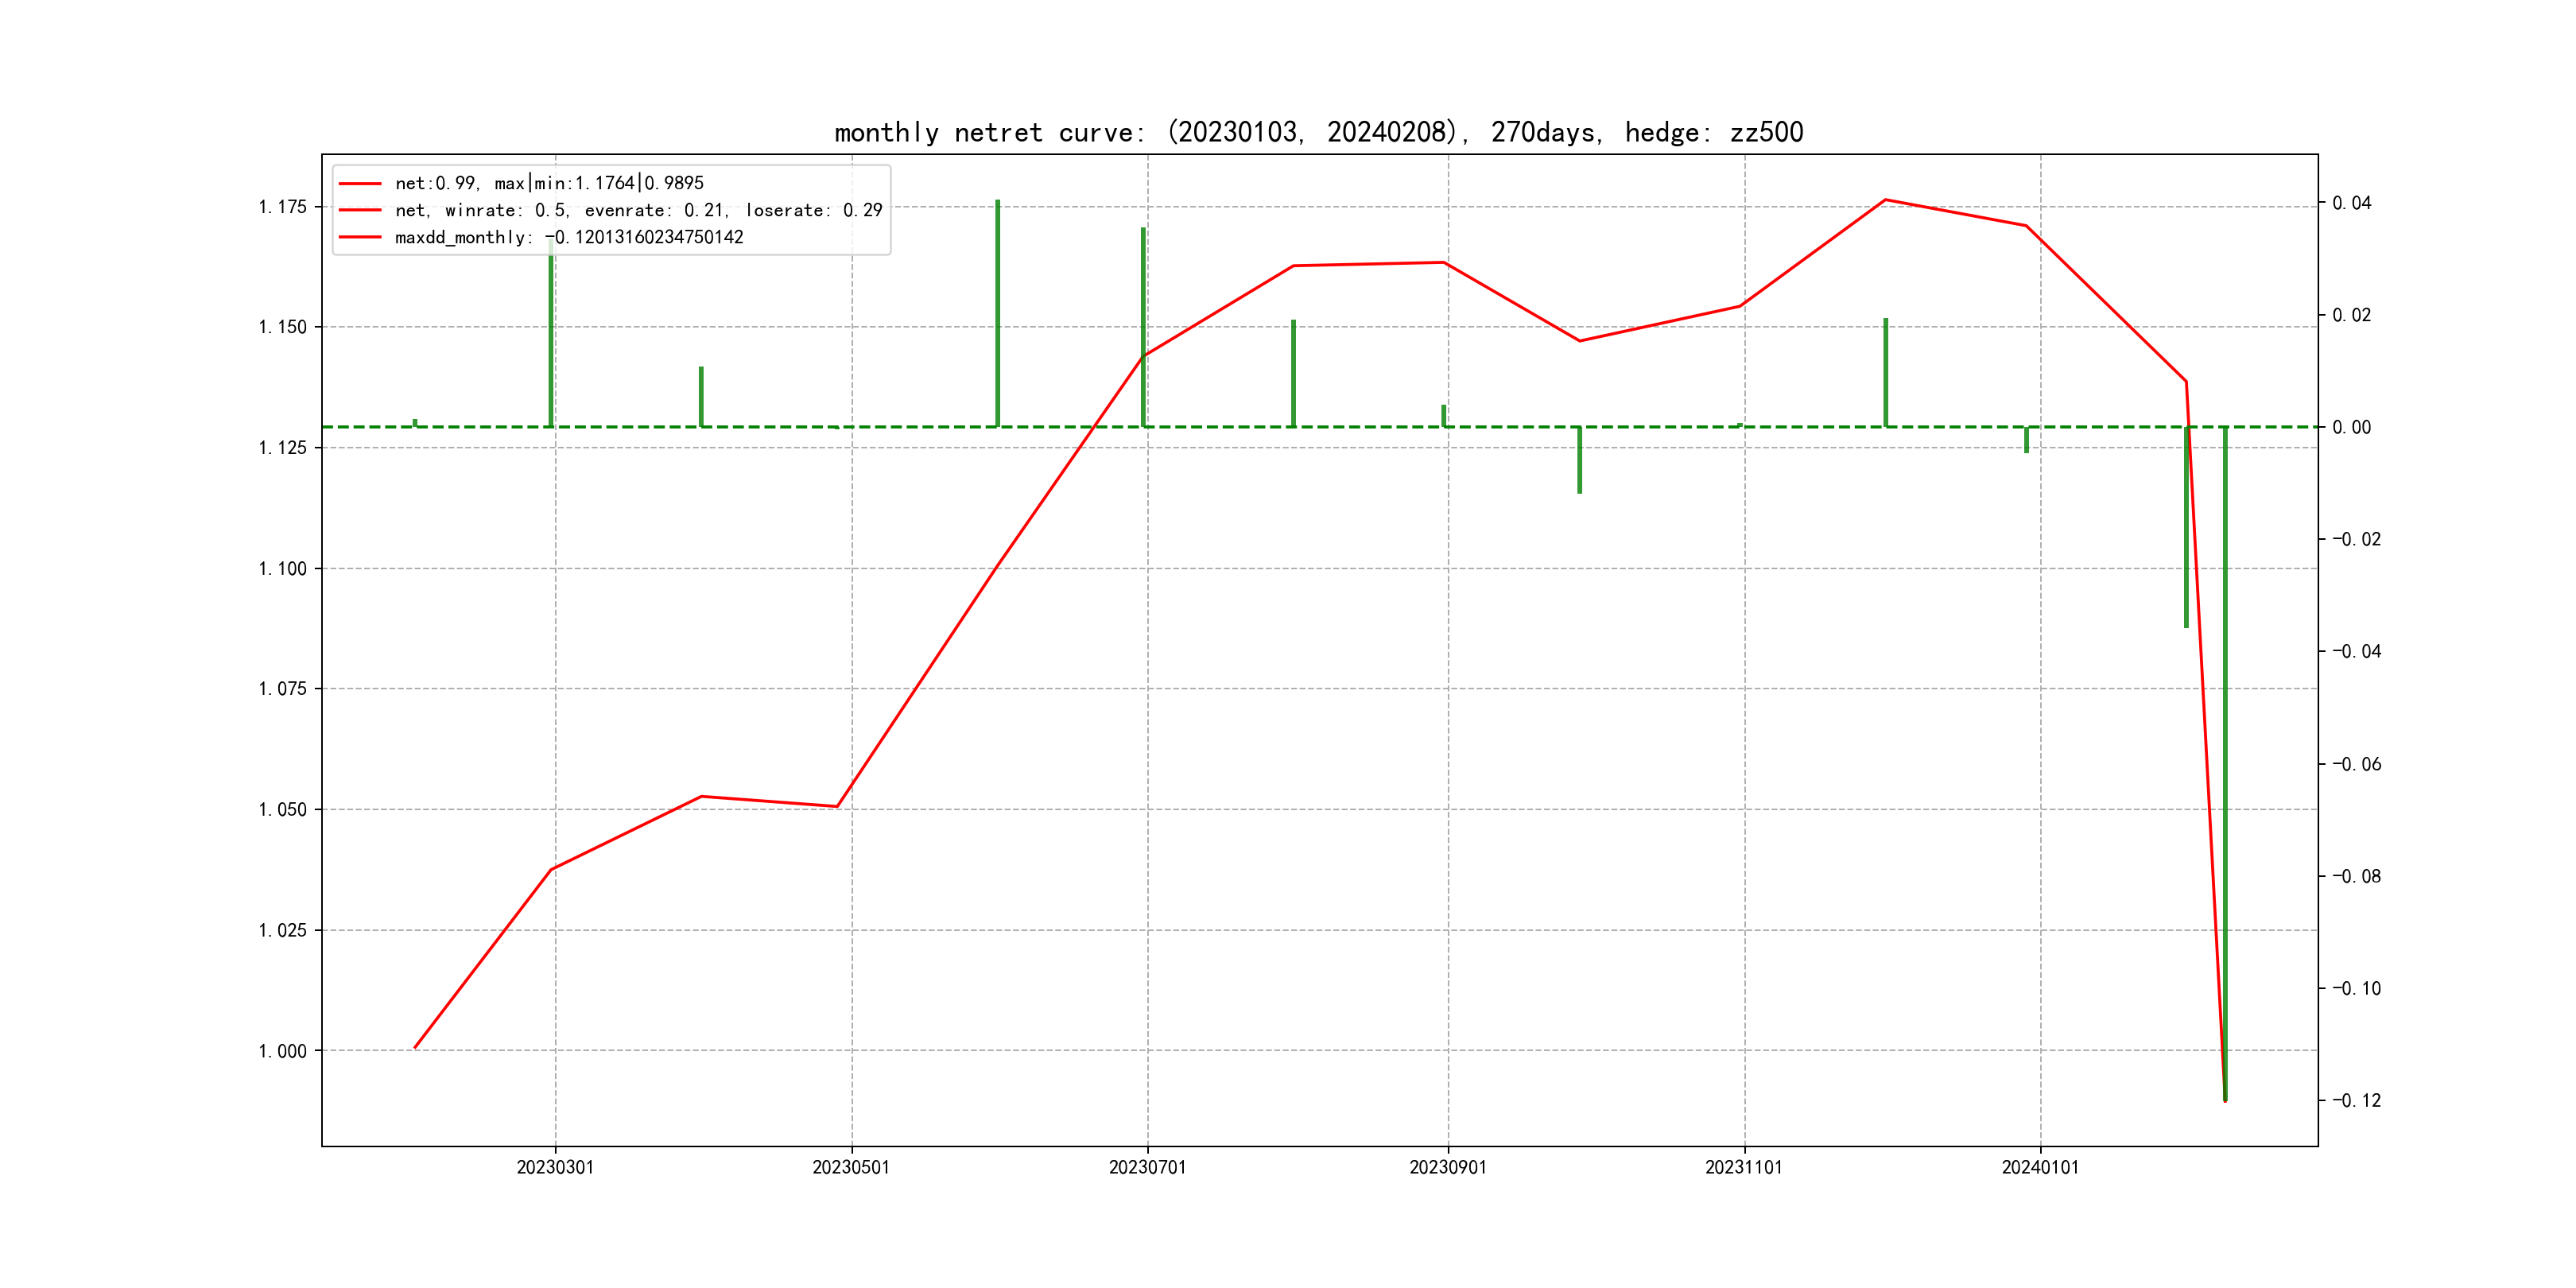2576x1288 pixels.
Task: Click the left y-axis label 1.175
Action: pyautogui.click(x=283, y=207)
